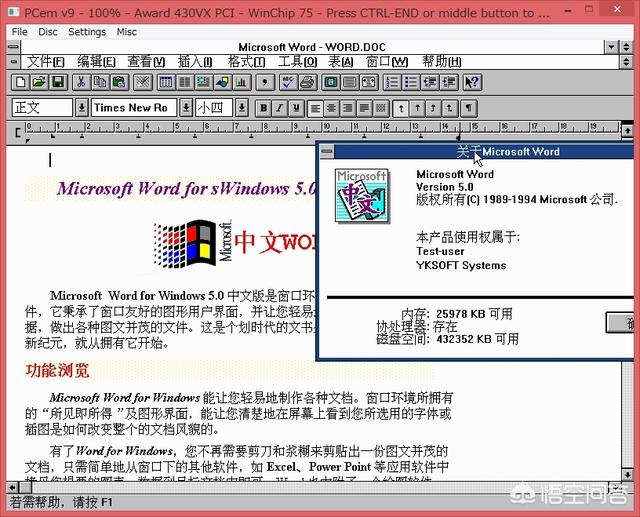Click the zoom 100 percent view icon
Viewport: 640px width, 517px height.
tap(350, 82)
